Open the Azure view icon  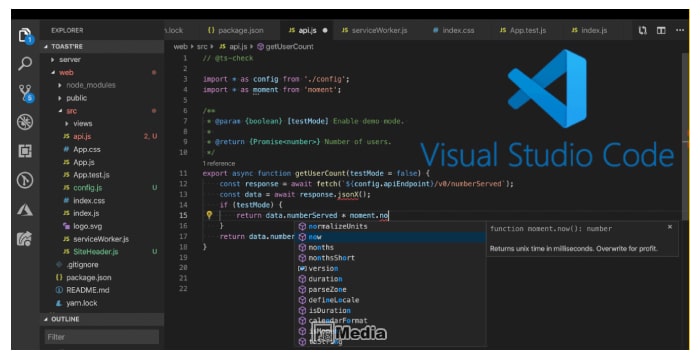25,209
